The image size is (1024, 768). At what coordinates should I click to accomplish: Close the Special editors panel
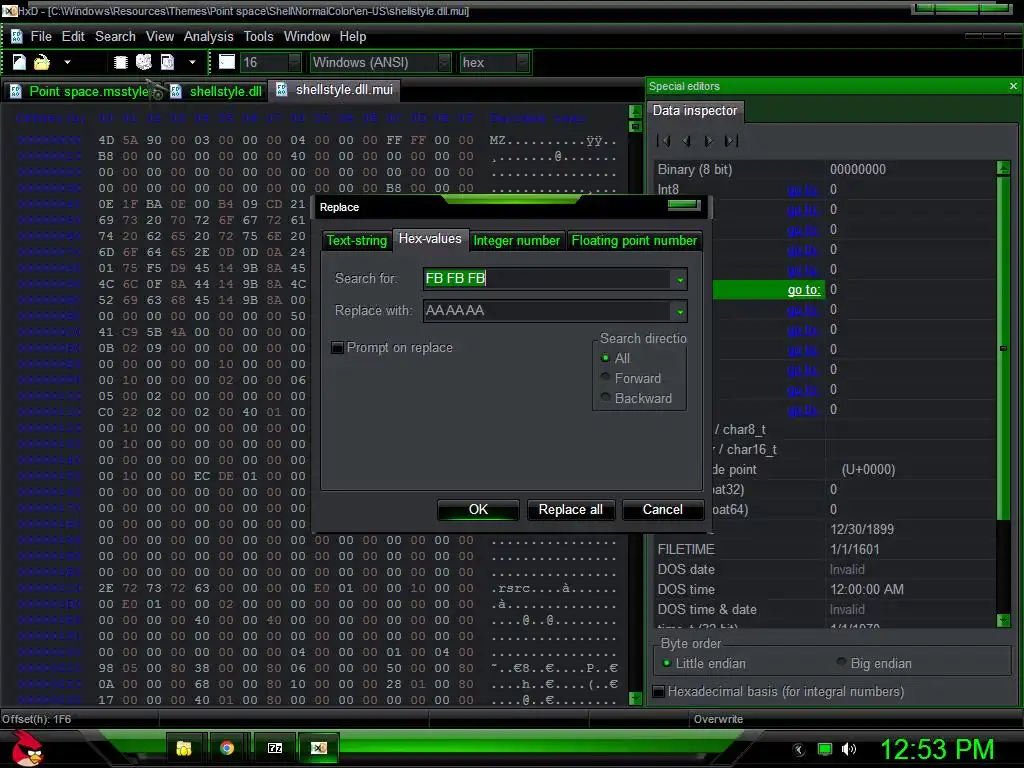[x=1013, y=86]
